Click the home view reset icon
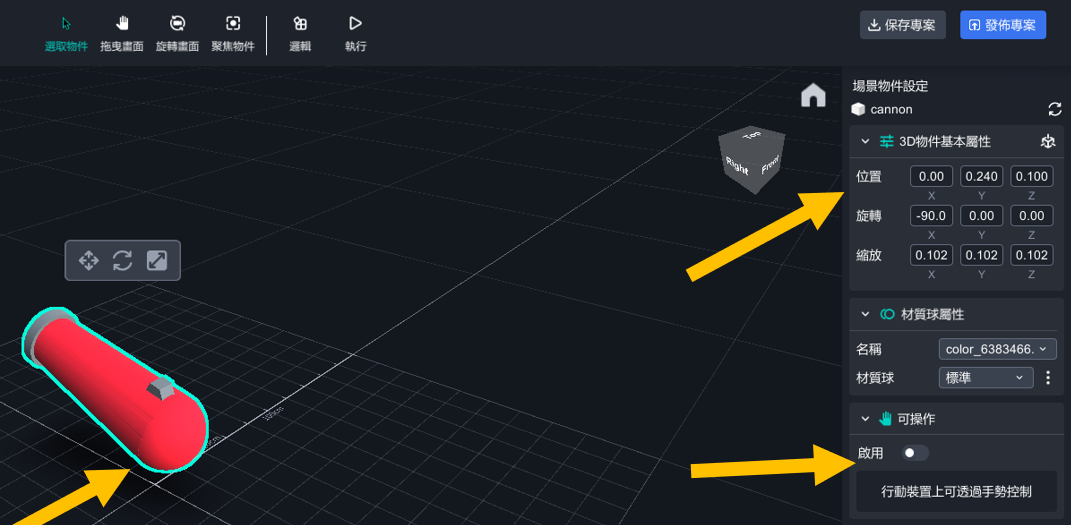 point(813,95)
